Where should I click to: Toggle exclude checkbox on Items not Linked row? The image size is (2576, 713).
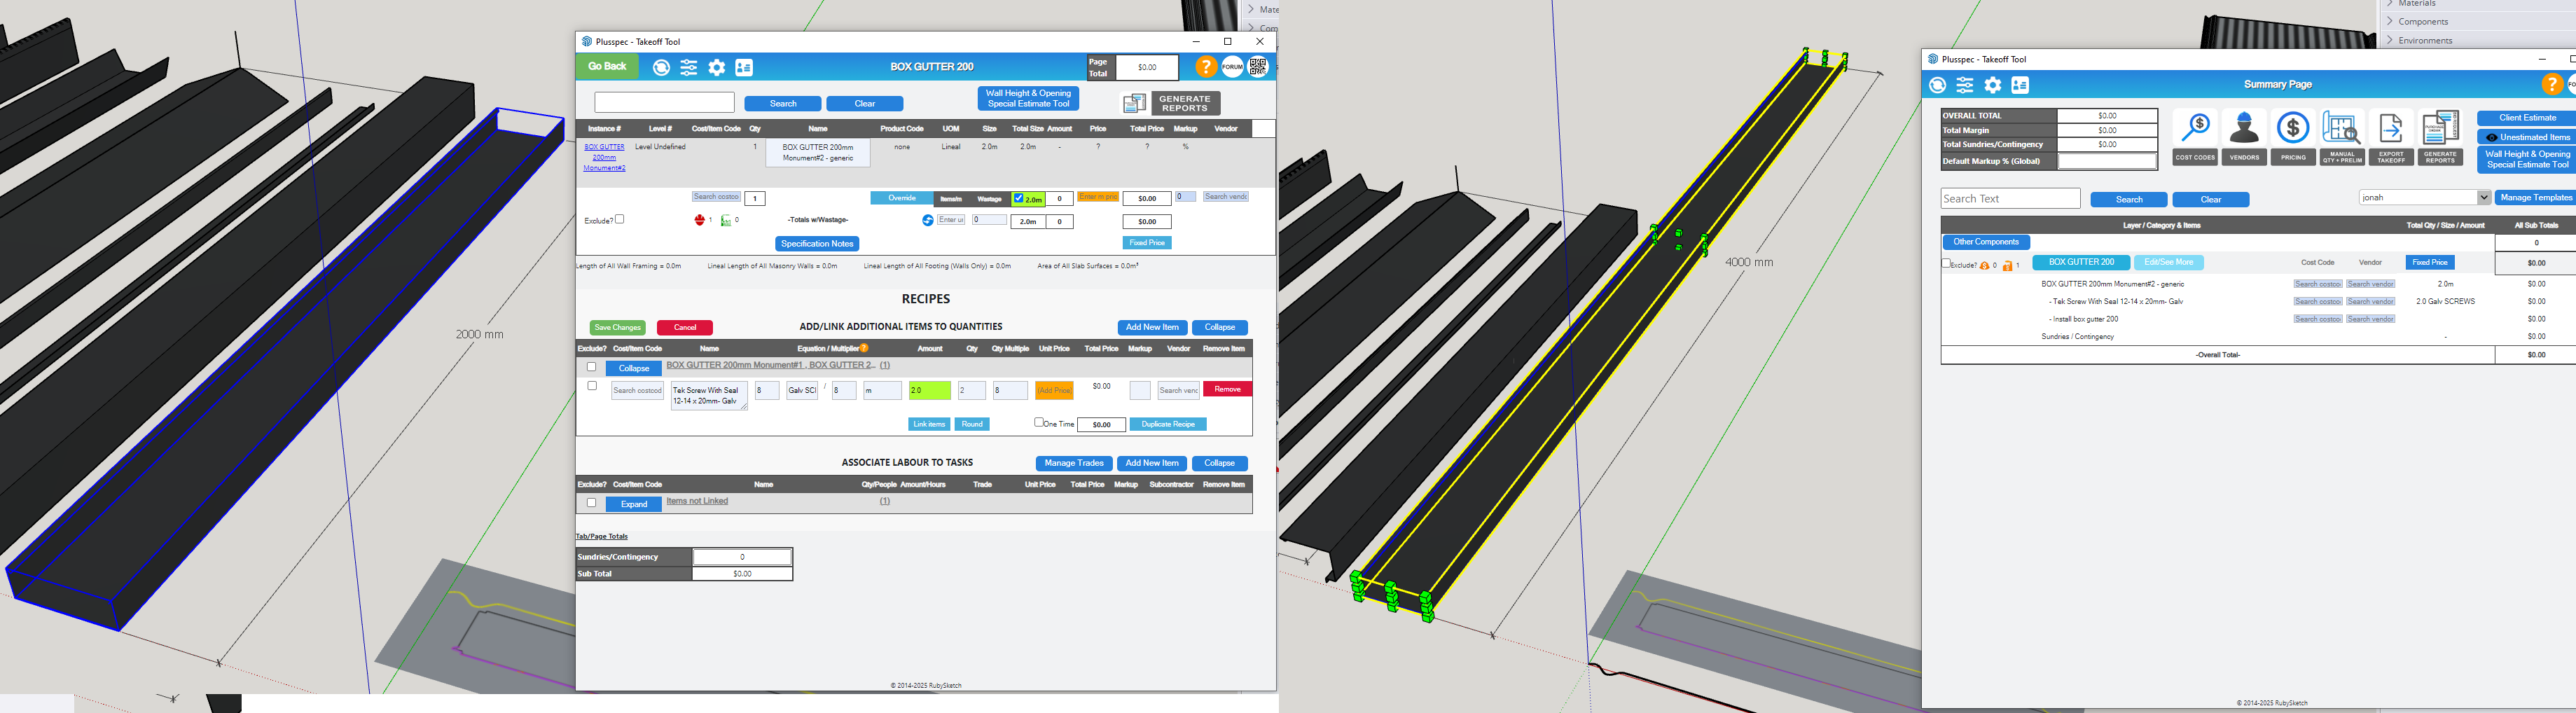(592, 503)
